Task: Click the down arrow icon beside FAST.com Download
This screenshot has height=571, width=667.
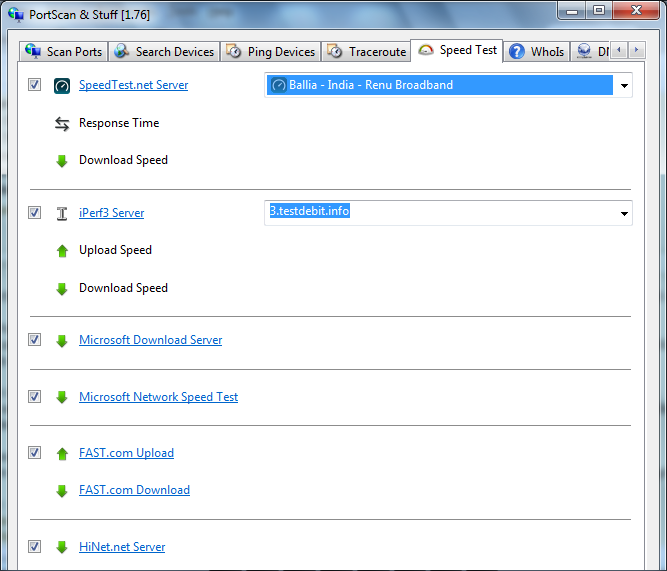Action: pyautogui.click(x=62, y=491)
